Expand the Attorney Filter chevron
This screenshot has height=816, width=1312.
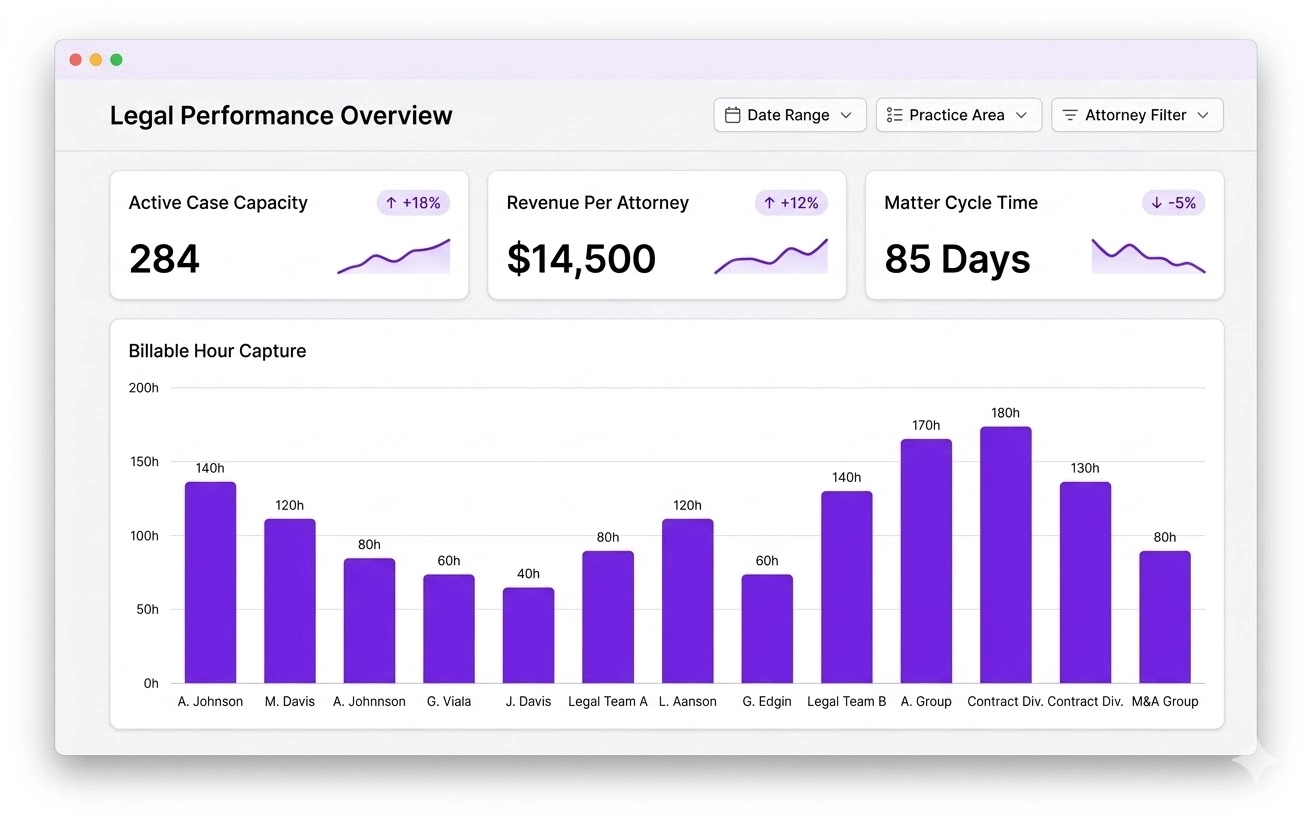point(1203,115)
